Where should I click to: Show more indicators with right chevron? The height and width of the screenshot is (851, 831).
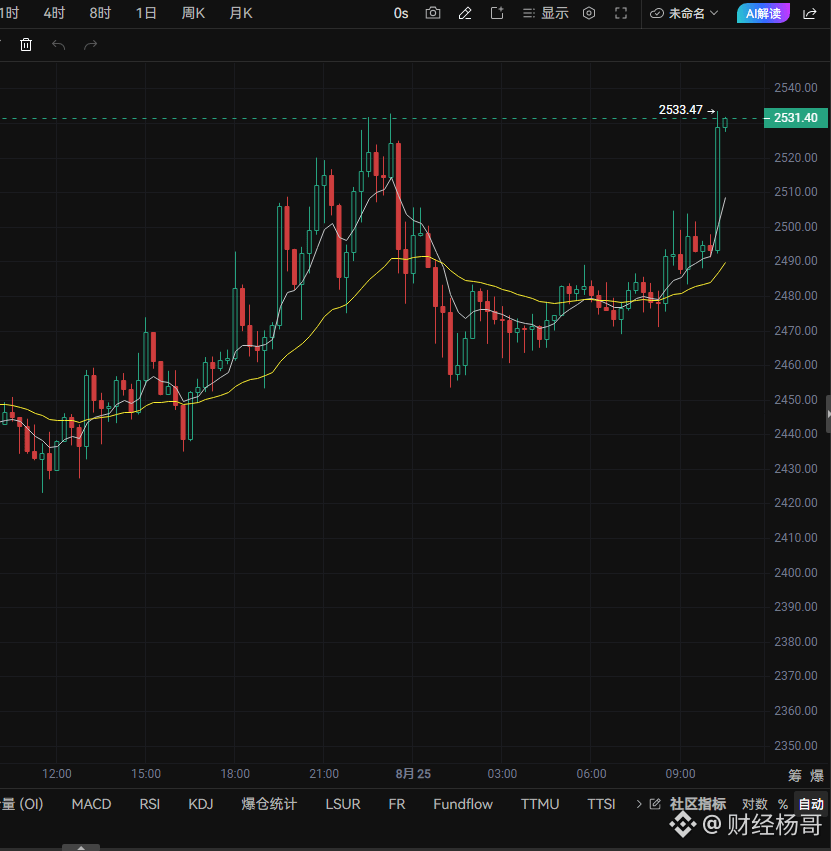click(639, 804)
